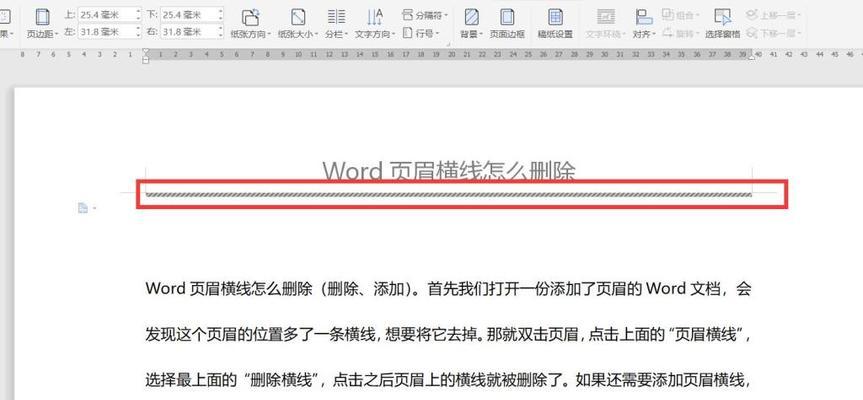The height and width of the screenshot is (400, 863).
Task: Open the 分栏 columns menu
Action: coord(336,23)
